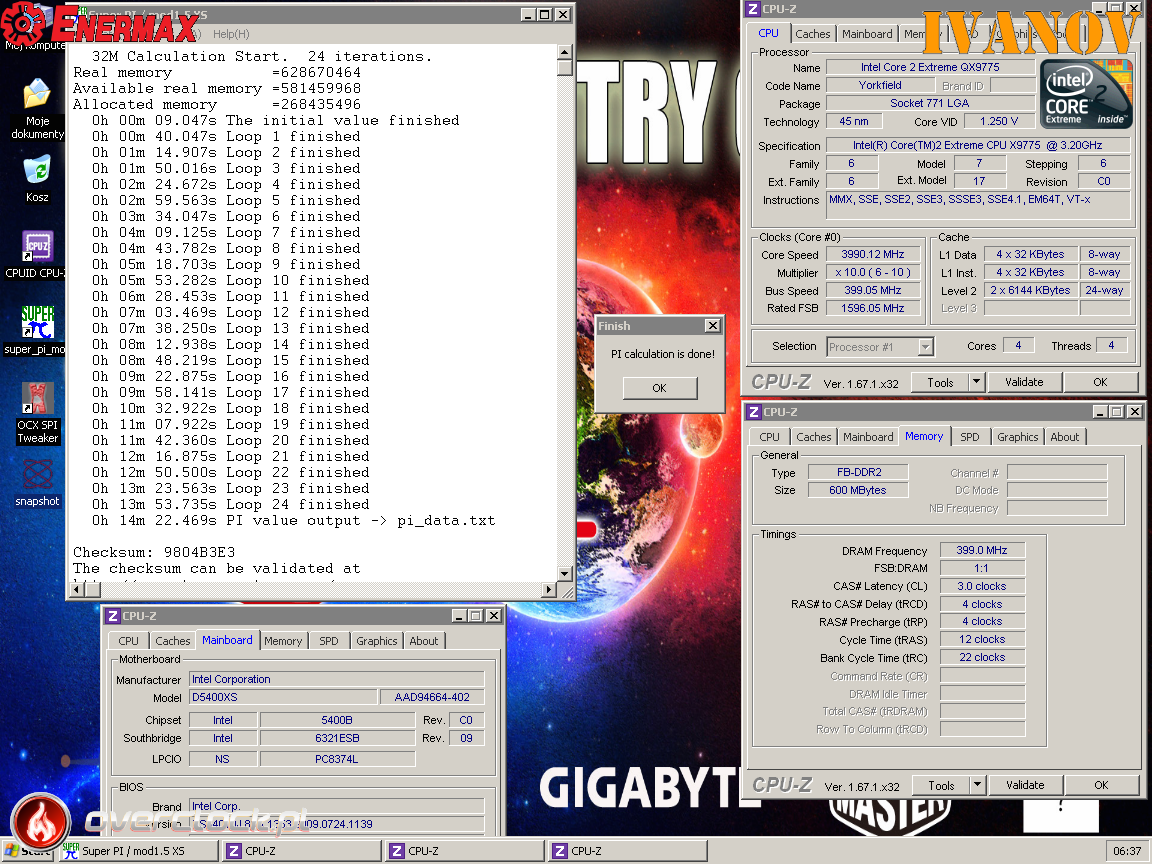The height and width of the screenshot is (864, 1152).
Task: Minimize the Memory CPU-Z window
Action: [1100, 412]
